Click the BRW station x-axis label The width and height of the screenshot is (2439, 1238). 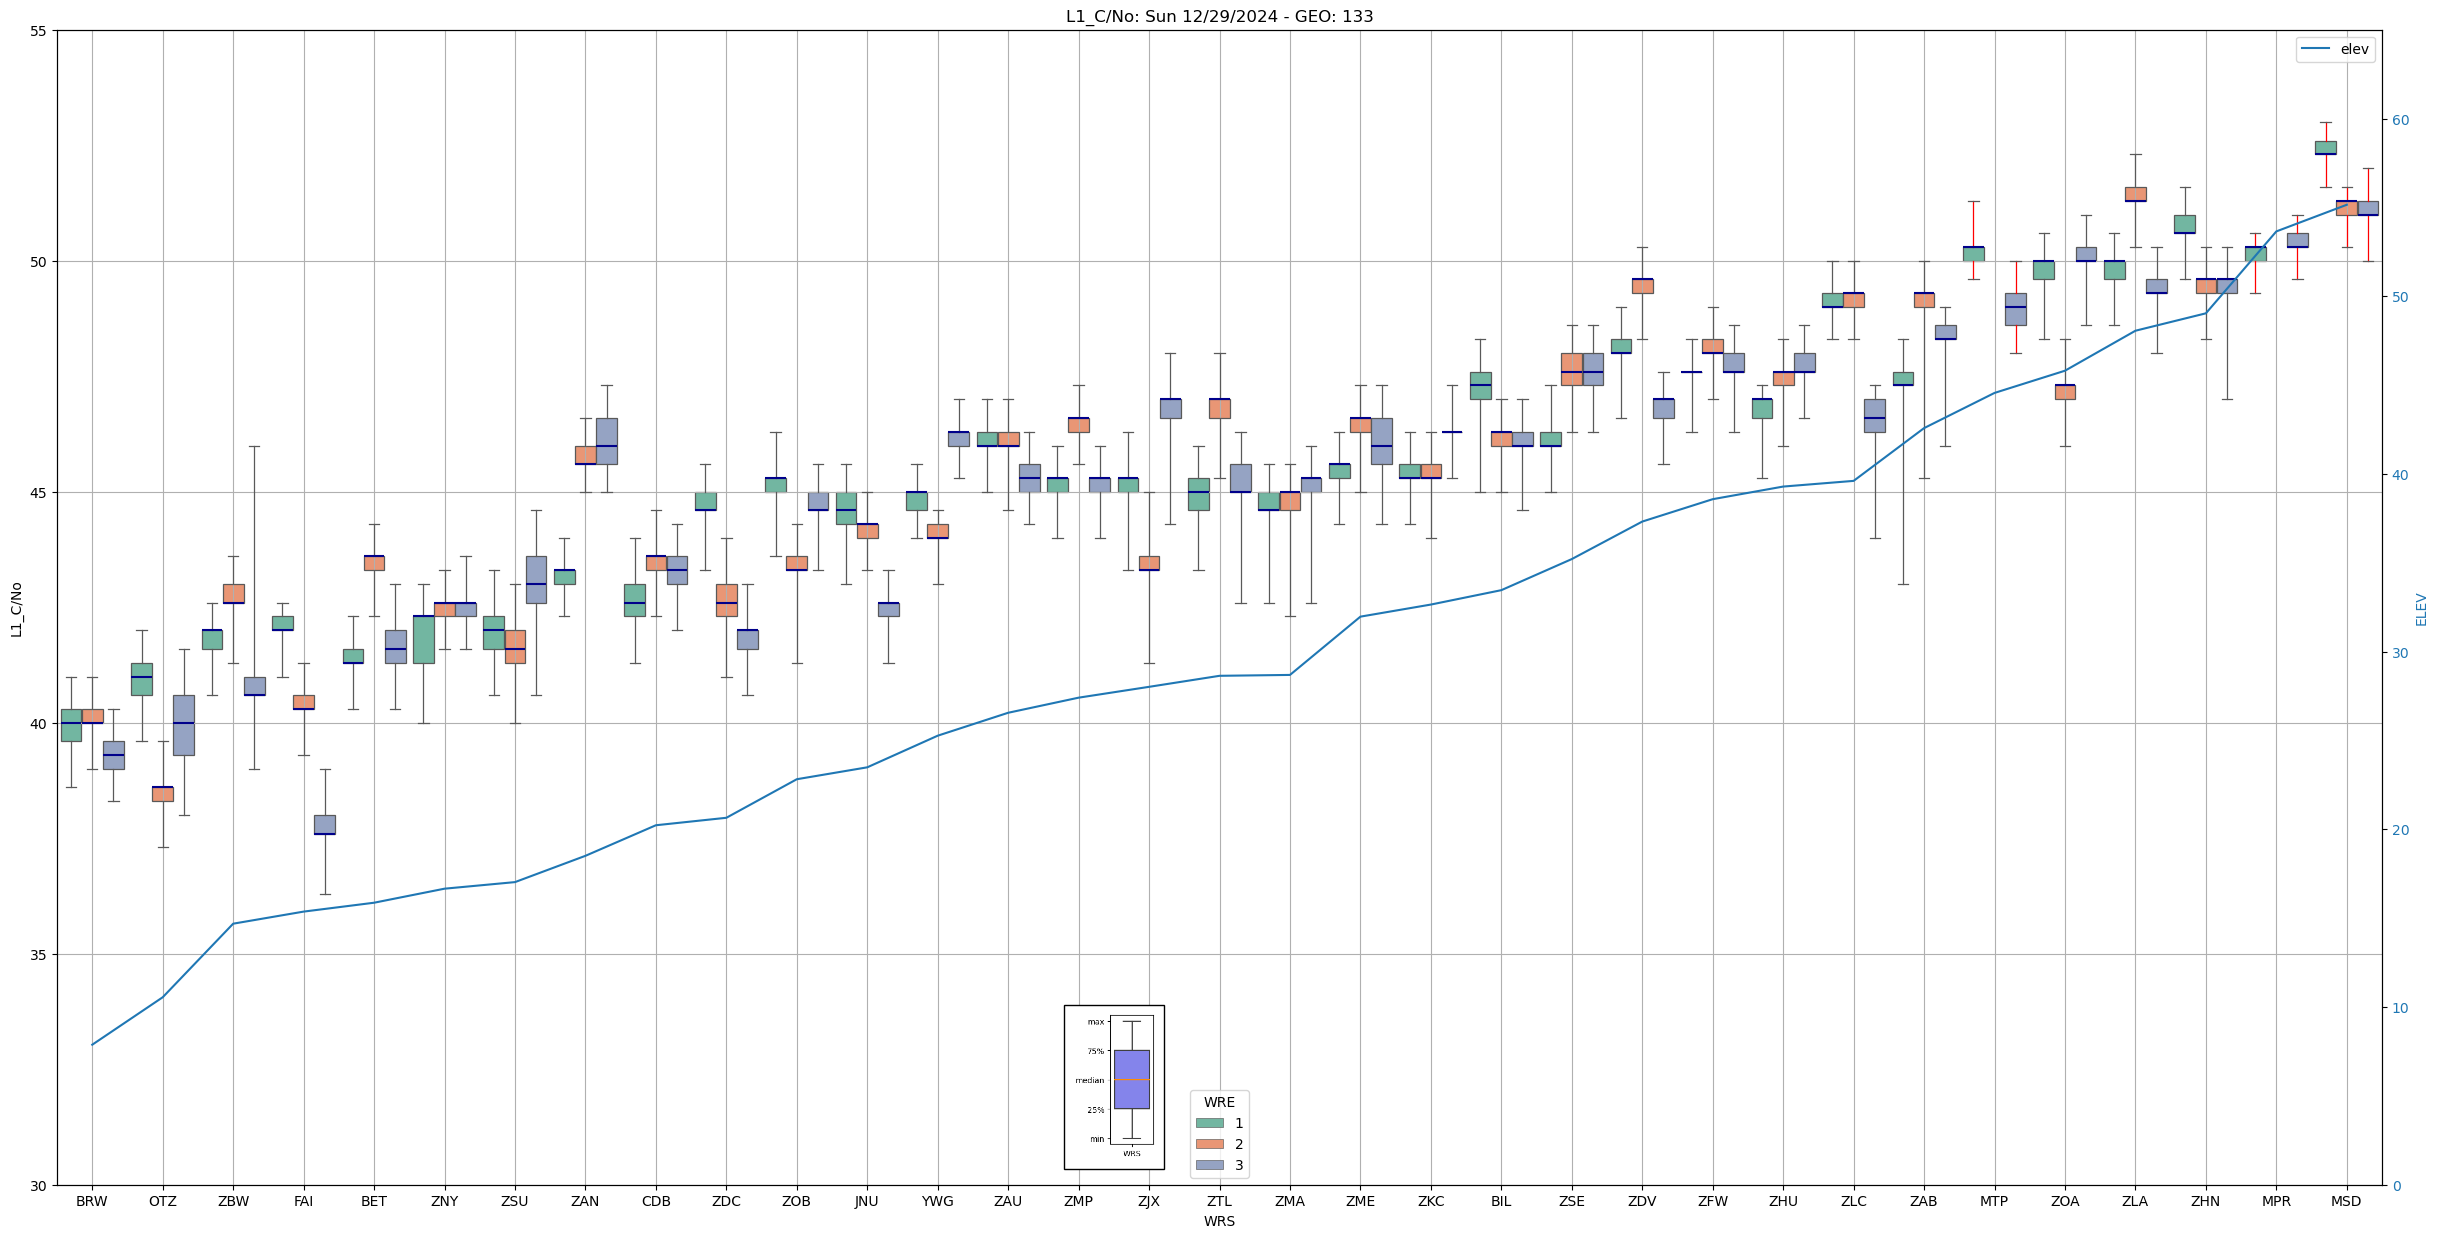pyautogui.click(x=92, y=1201)
